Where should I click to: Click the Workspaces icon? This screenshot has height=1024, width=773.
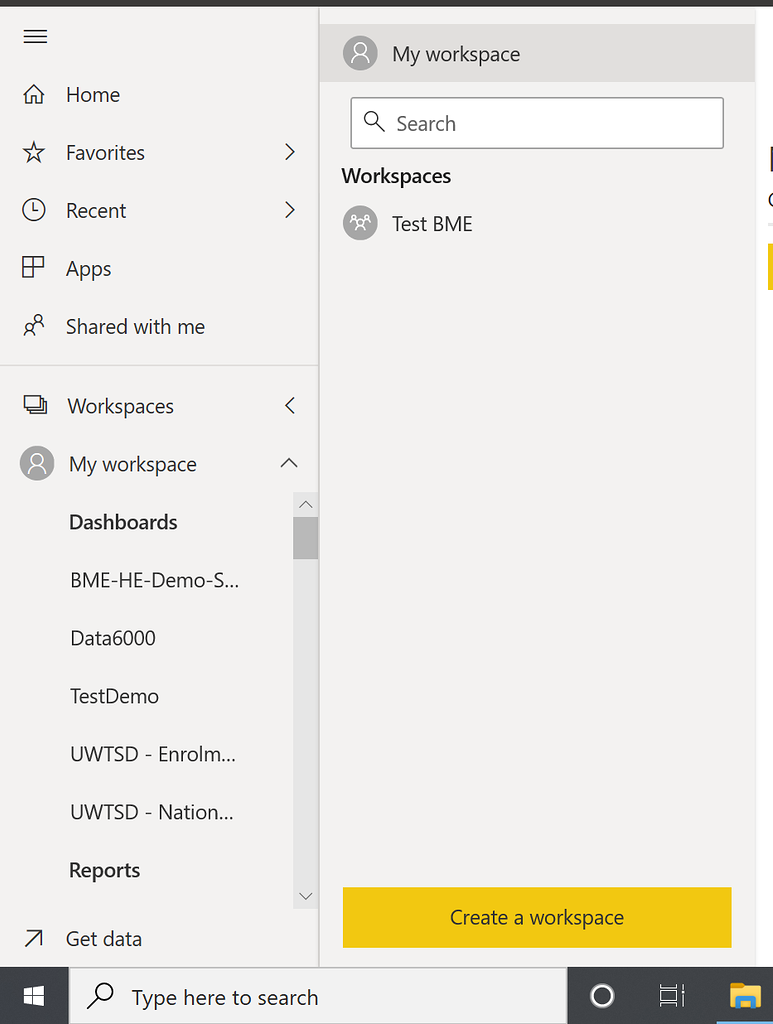[35, 405]
